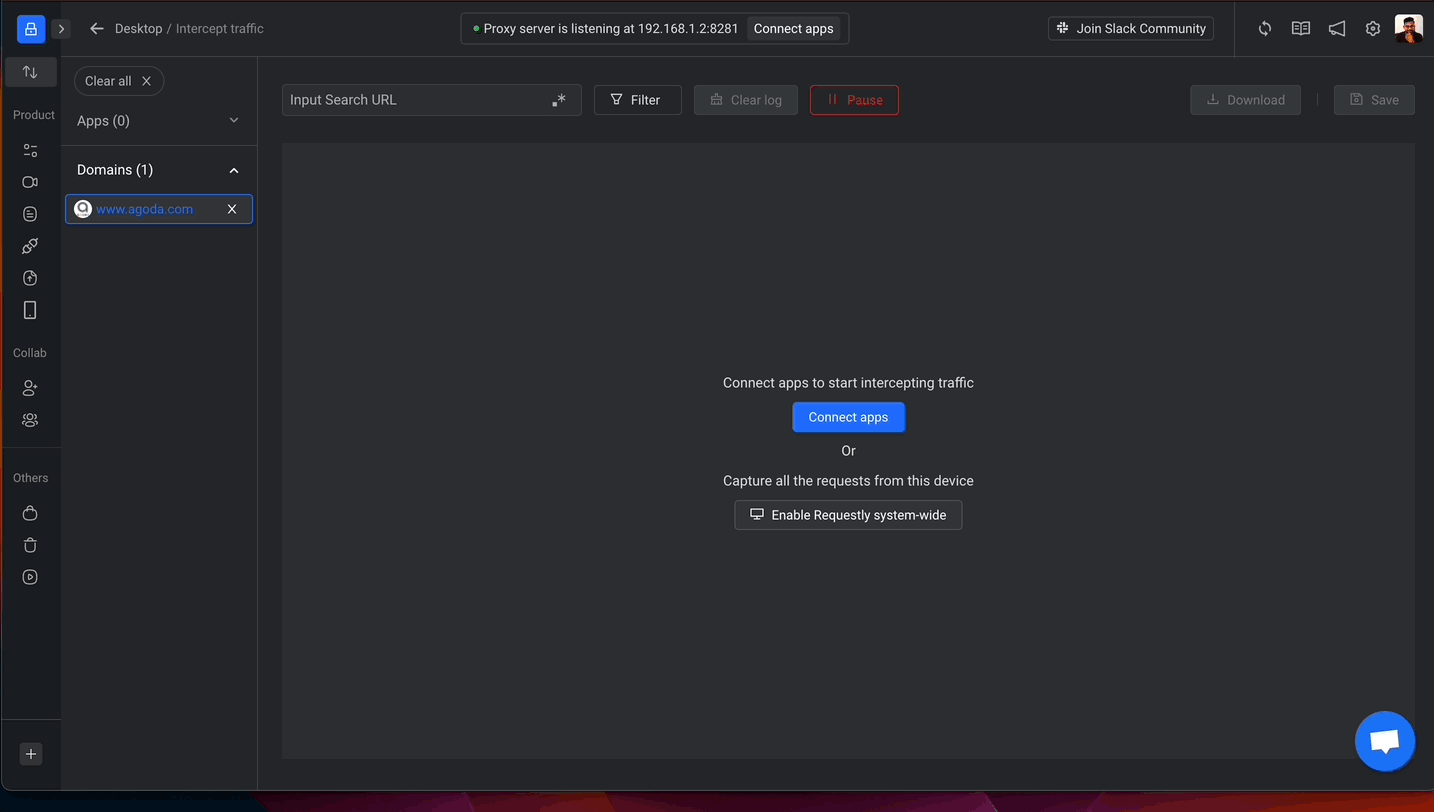Click the Intercept traffic breadcrumb text
This screenshot has height=812, width=1434.
tap(220, 29)
